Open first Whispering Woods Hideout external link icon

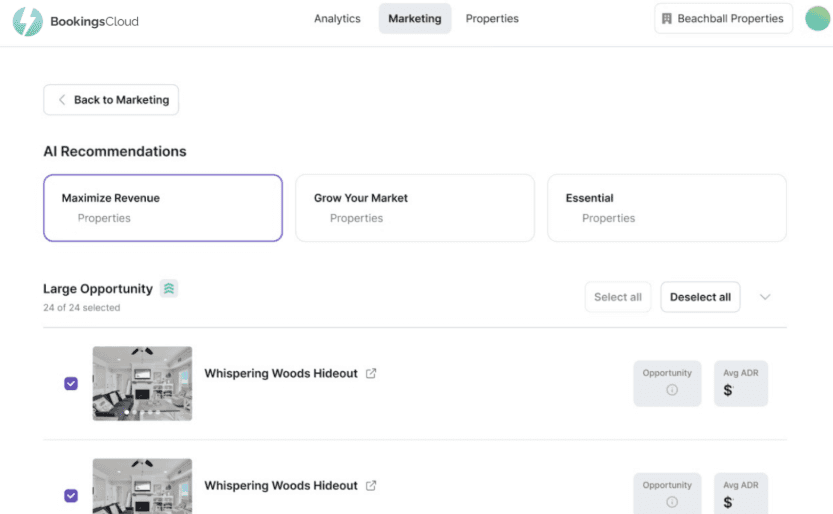pos(371,373)
